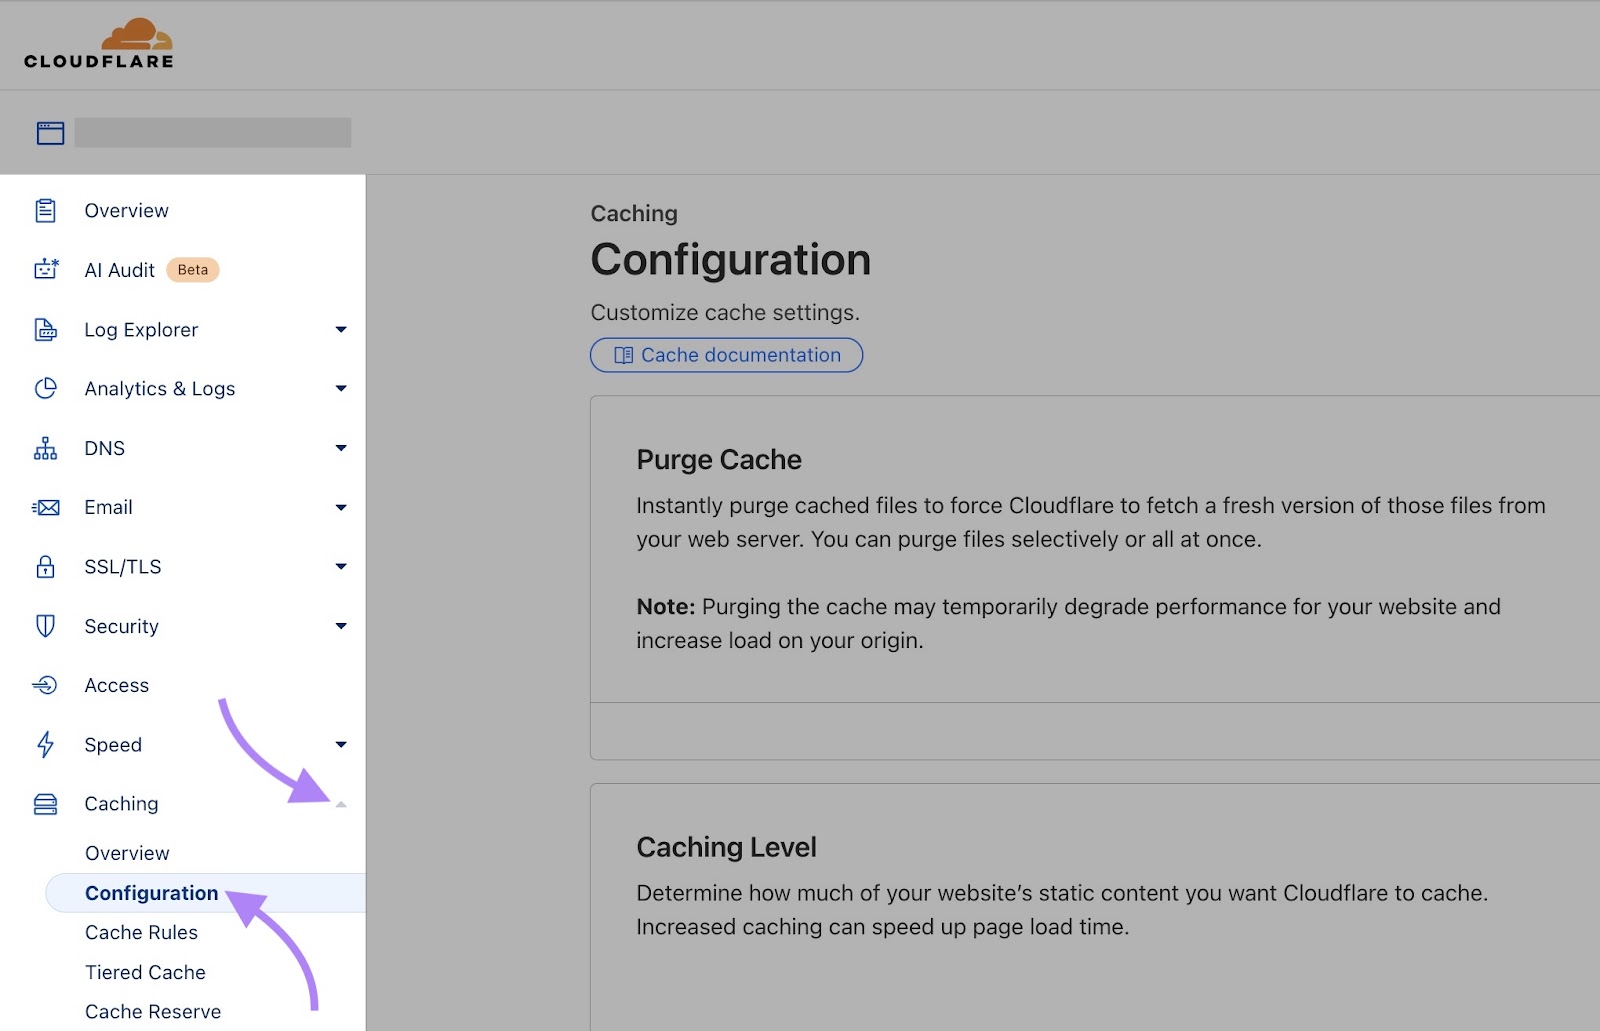
Task: Open the SSL/TLS padlock icon
Action: (45, 567)
